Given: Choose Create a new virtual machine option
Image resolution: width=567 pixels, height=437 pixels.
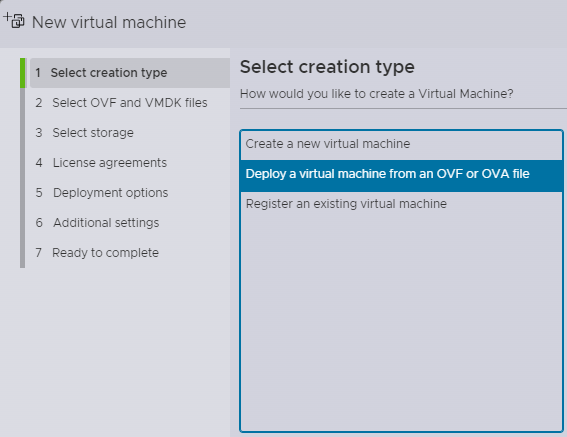Looking at the screenshot, I should (401, 145).
